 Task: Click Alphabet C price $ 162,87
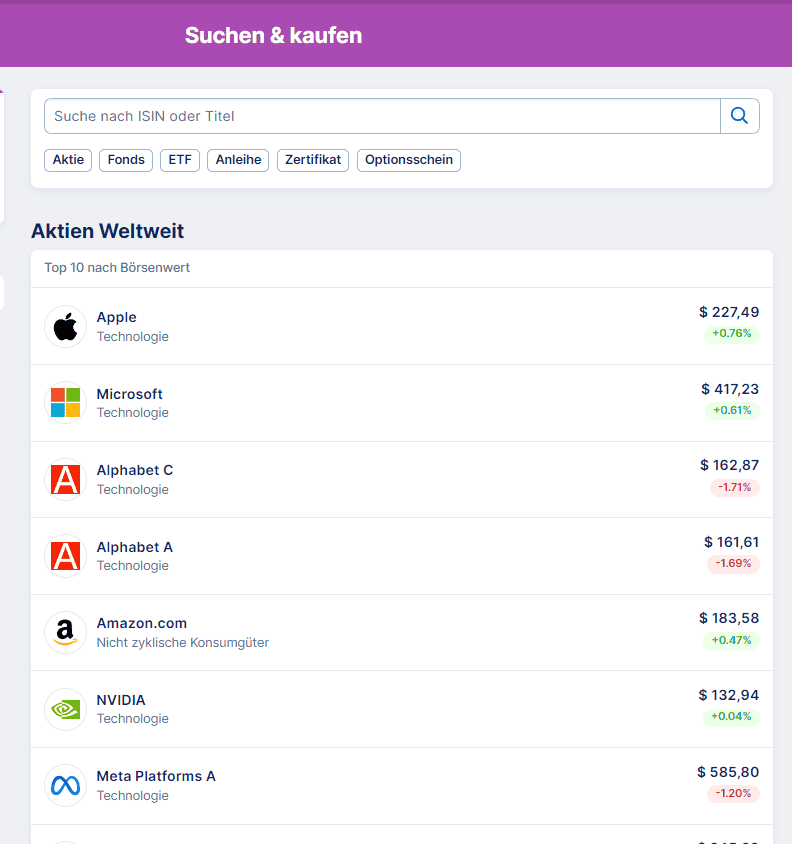730,465
